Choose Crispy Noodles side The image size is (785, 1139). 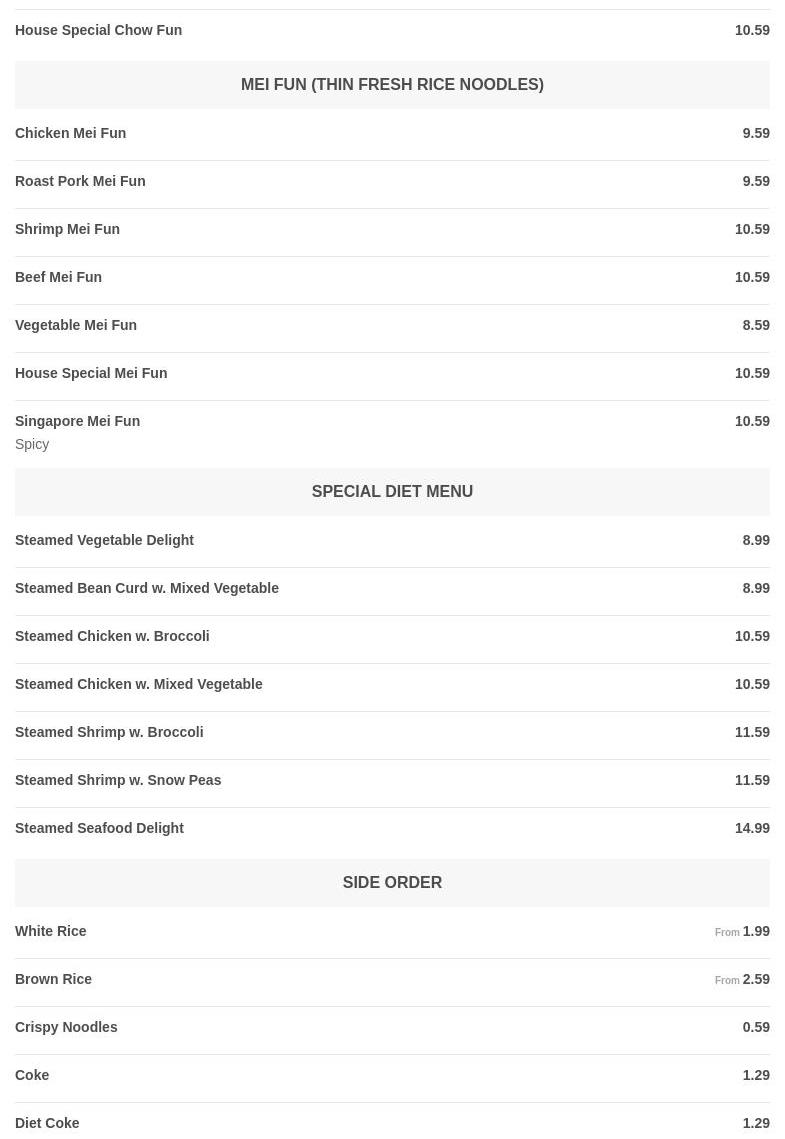66,1027
